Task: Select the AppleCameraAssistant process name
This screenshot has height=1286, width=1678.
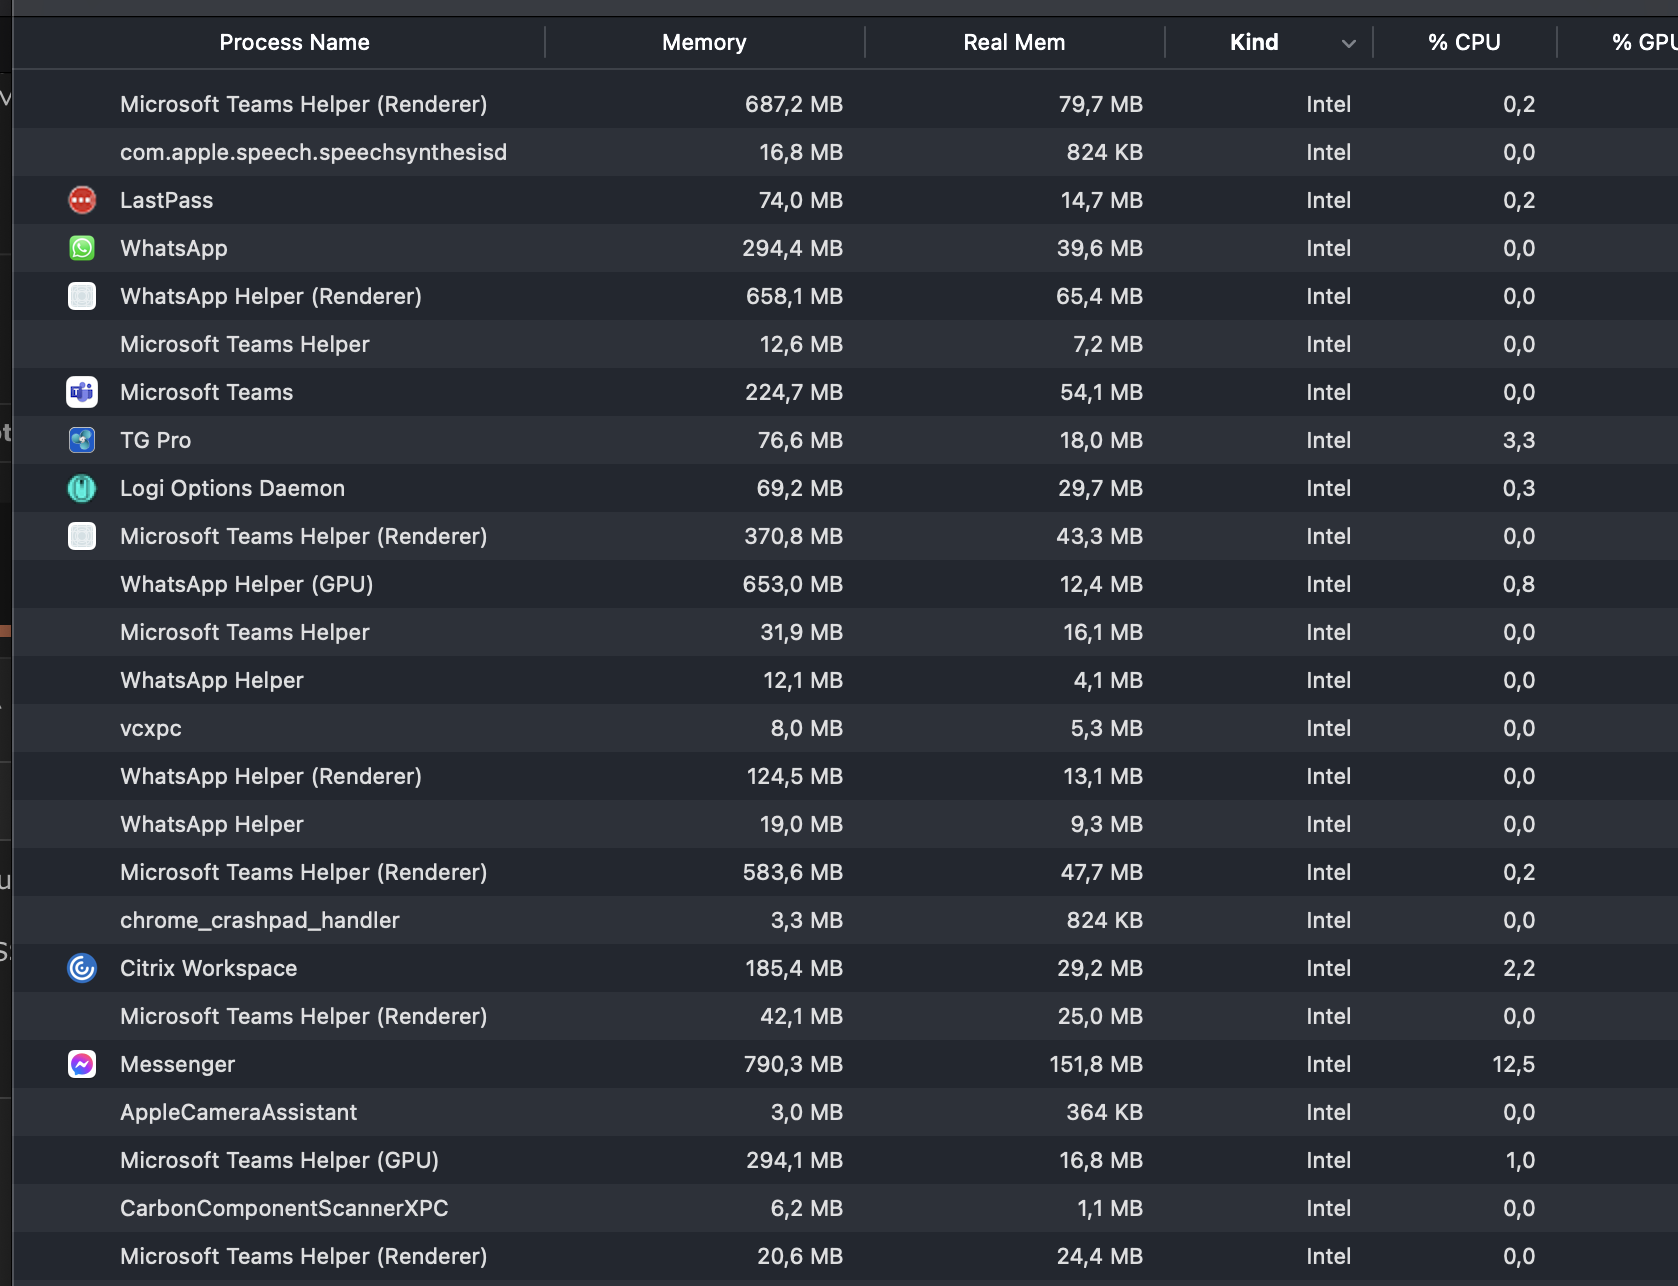Action: tap(239, 1112)
